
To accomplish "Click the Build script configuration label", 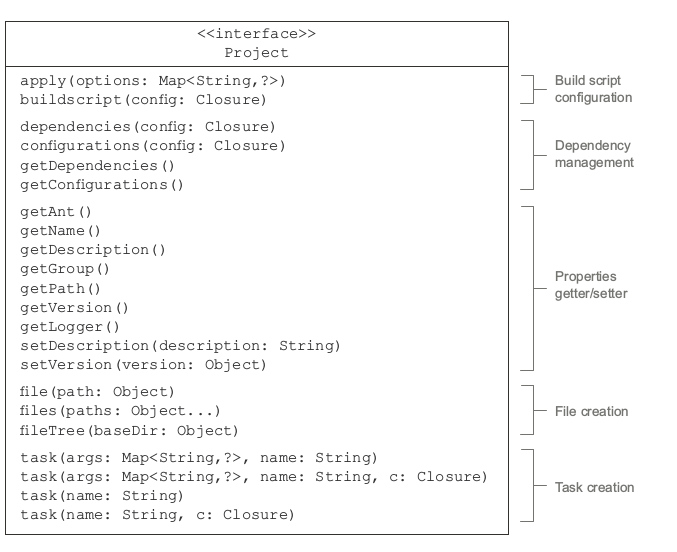I will pos(593,89).
